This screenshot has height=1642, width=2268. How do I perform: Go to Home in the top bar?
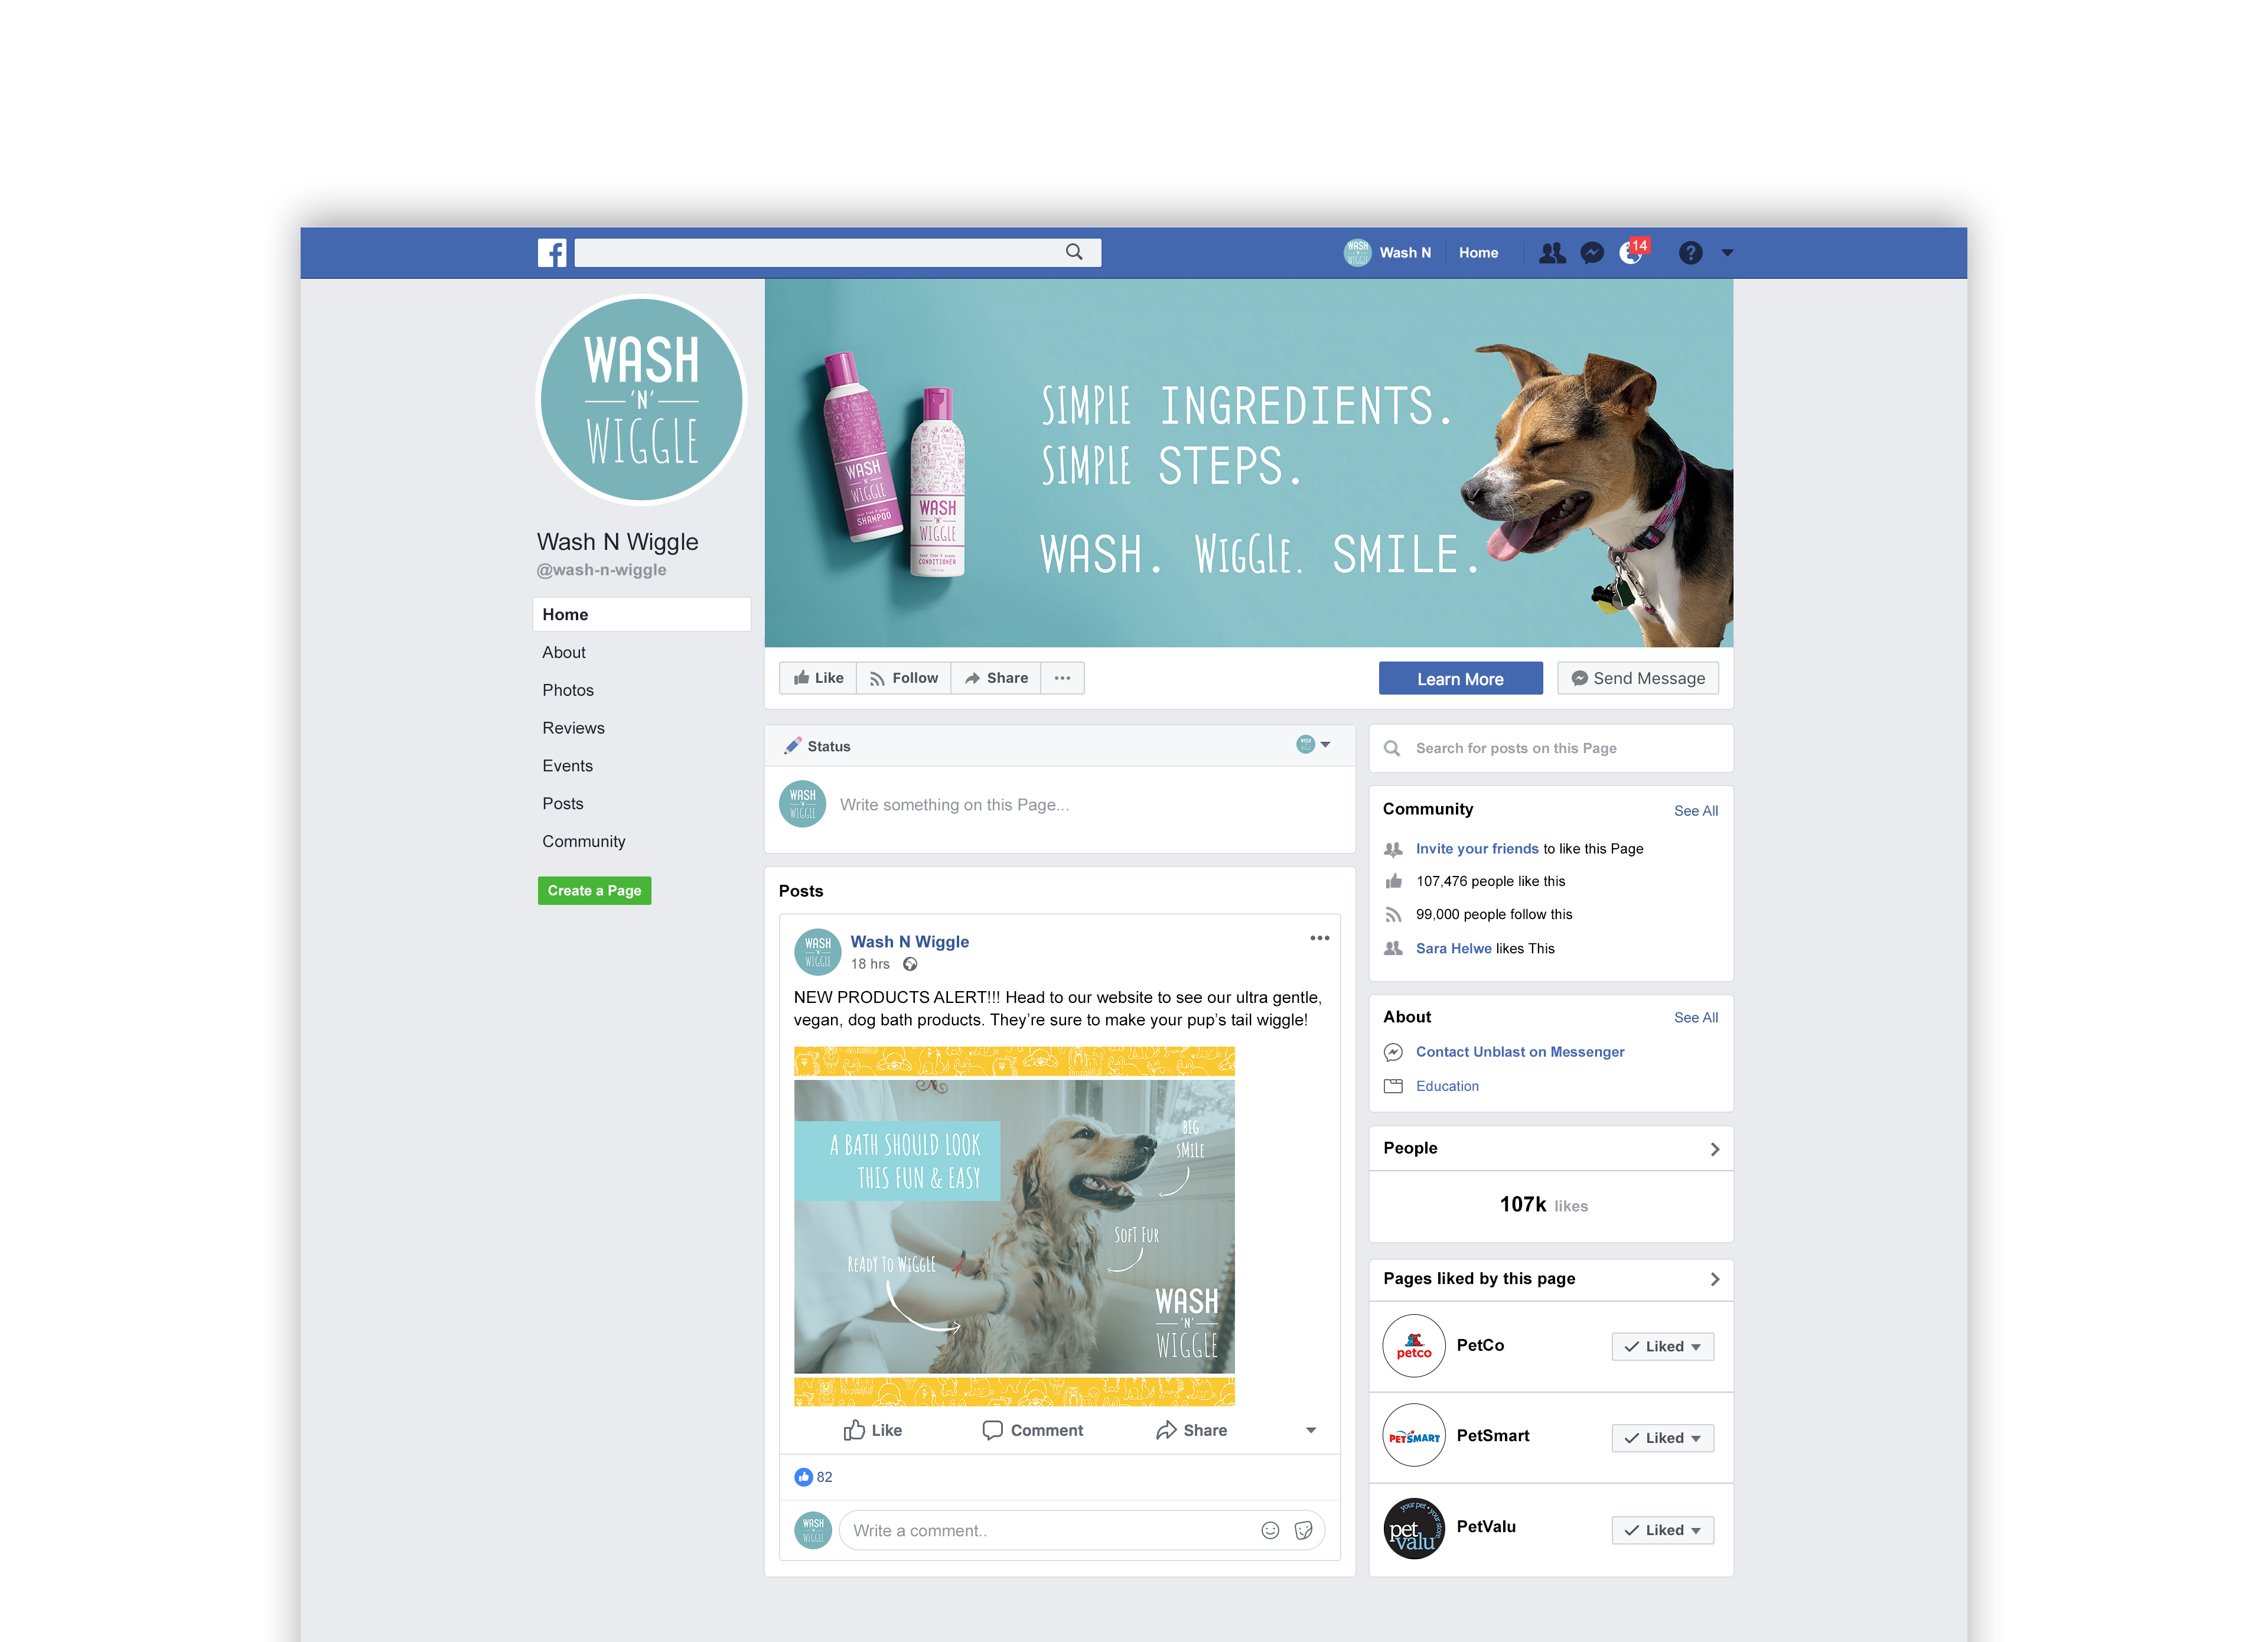[1478, 253]
